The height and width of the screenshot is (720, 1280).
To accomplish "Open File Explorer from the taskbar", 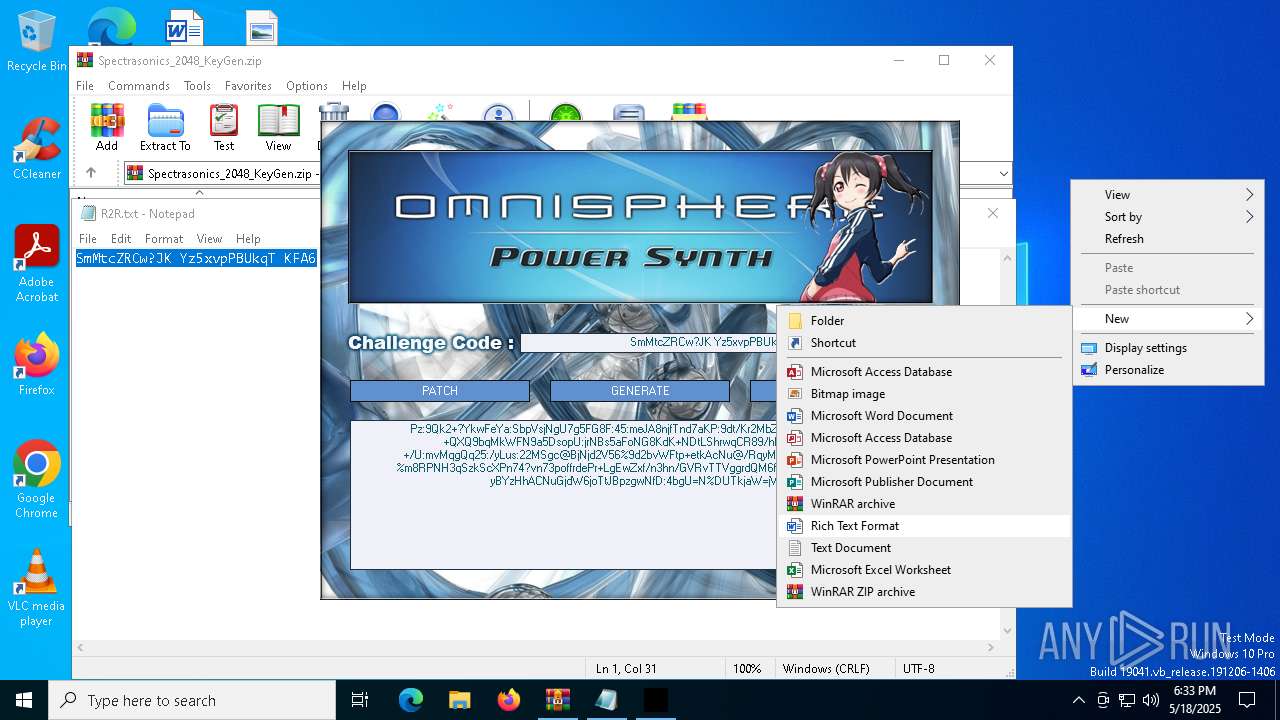I will click(460, 700).
